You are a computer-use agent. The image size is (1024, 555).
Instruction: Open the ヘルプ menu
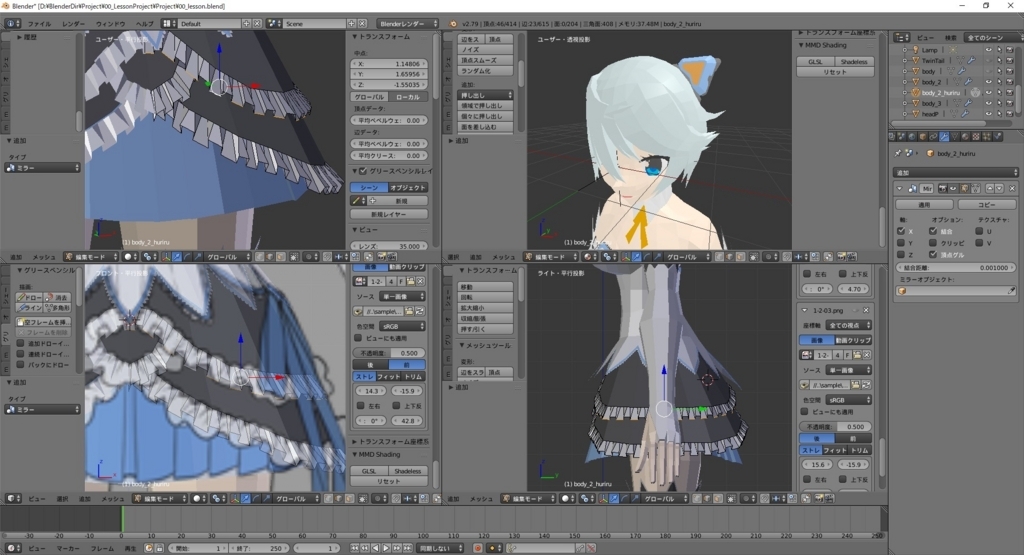coord(144,24)
